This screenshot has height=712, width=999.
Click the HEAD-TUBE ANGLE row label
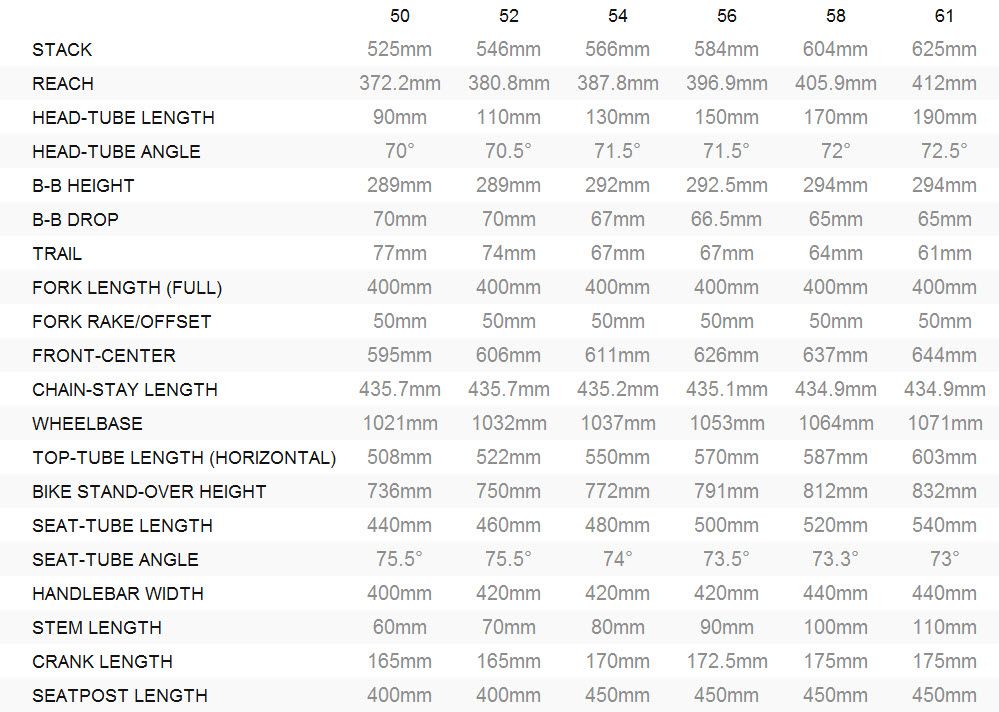[117, 152]
